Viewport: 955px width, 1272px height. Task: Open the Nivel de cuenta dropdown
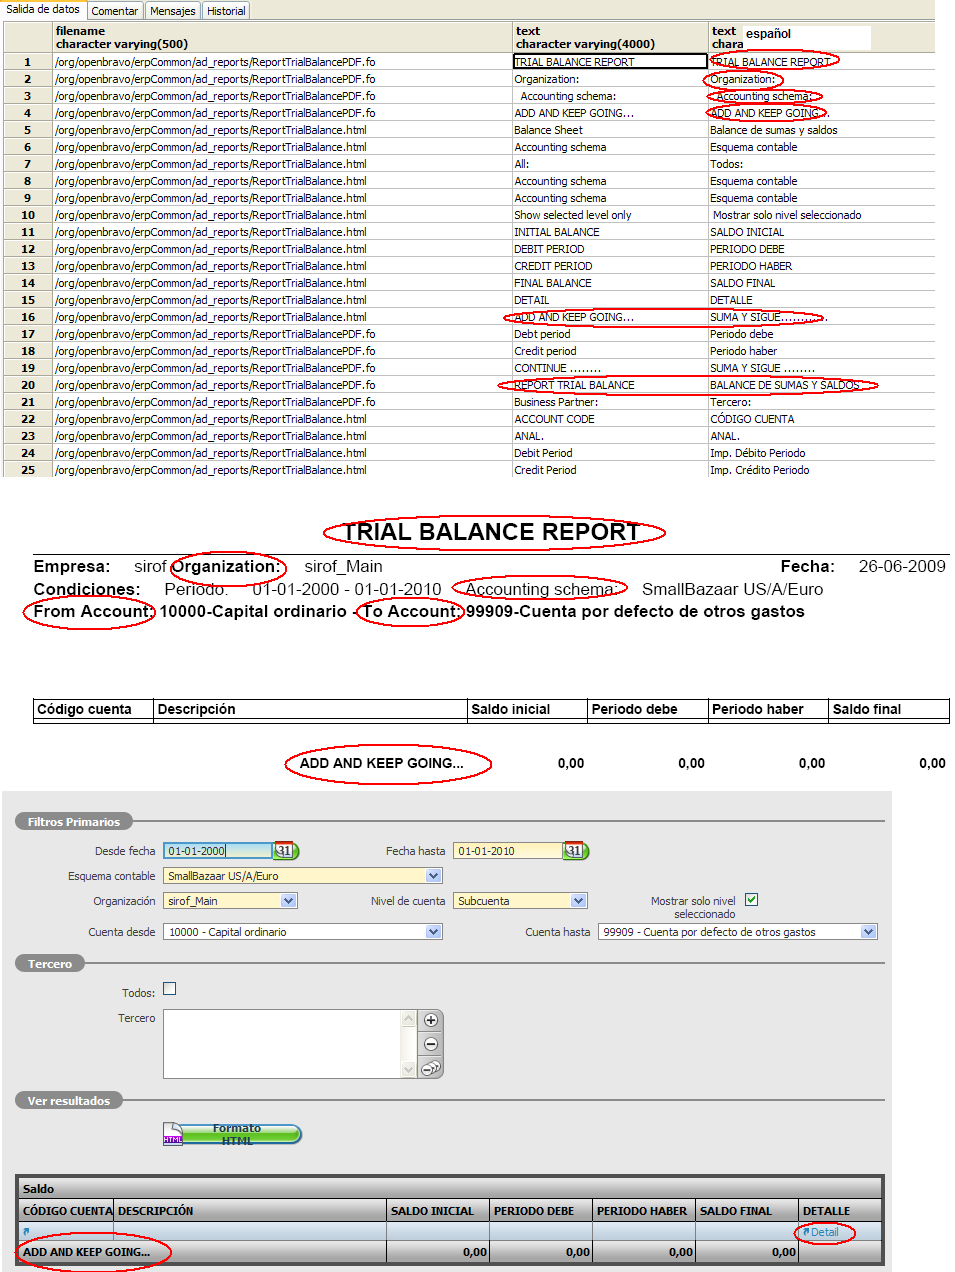tap(579, 901)
